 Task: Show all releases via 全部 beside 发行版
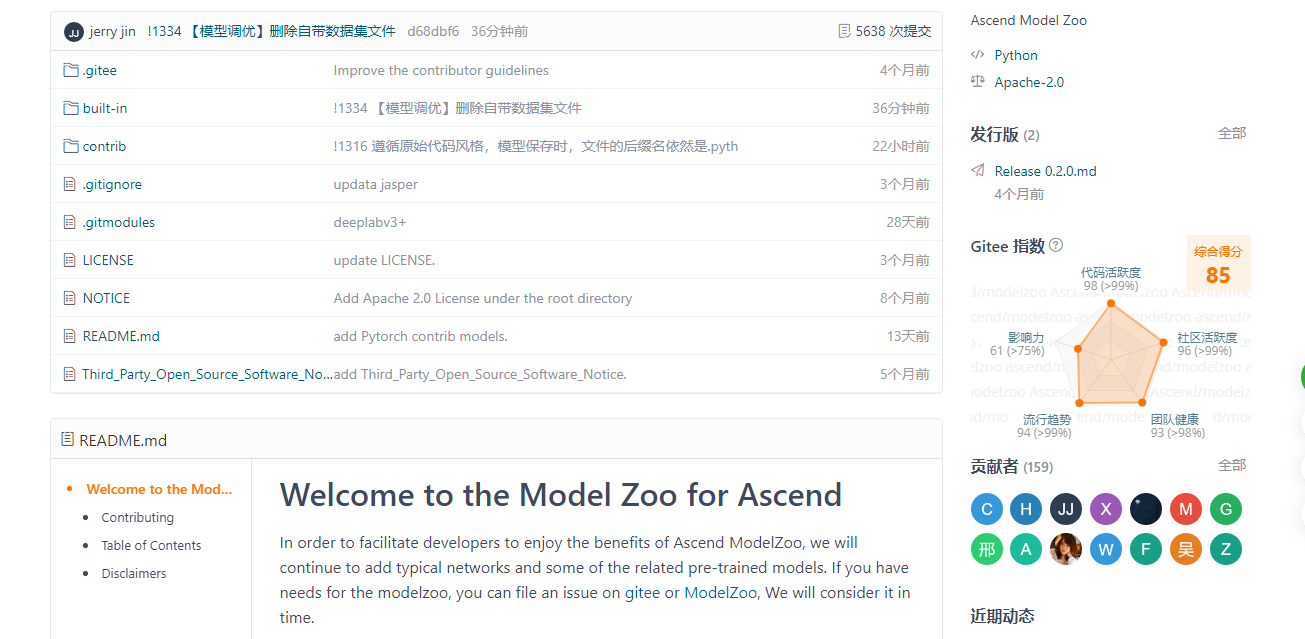point(1232,133)
